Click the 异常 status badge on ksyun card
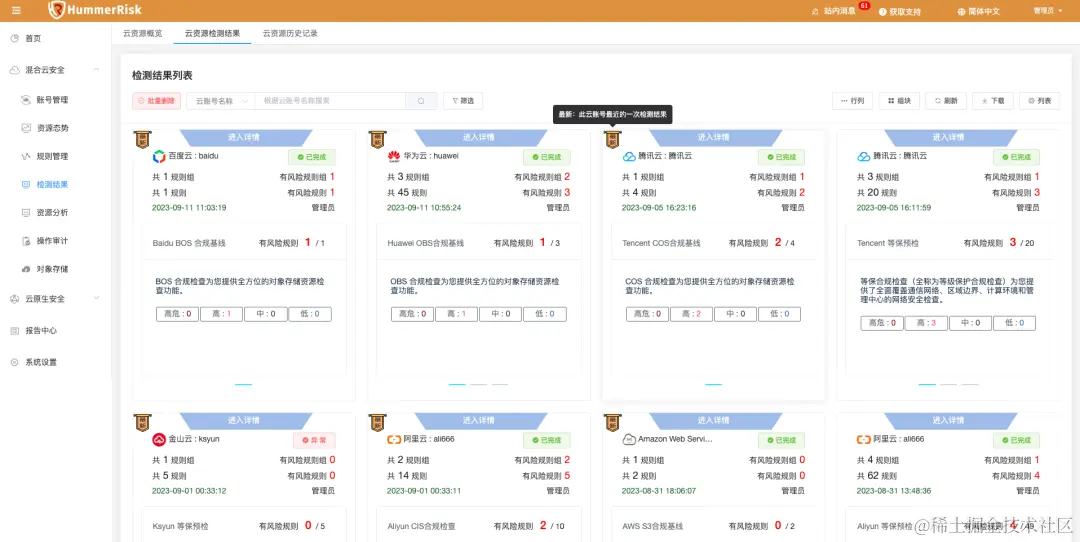This screenshot has width=1080, height=542. [314, 440]
